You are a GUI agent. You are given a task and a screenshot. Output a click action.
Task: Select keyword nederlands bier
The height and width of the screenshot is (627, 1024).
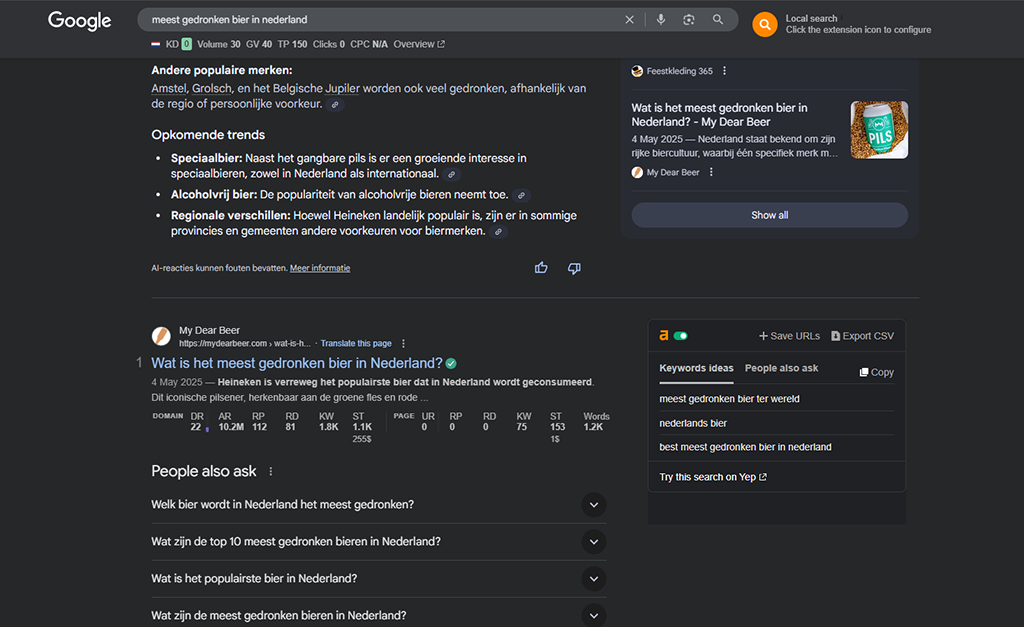coord(693,423)
